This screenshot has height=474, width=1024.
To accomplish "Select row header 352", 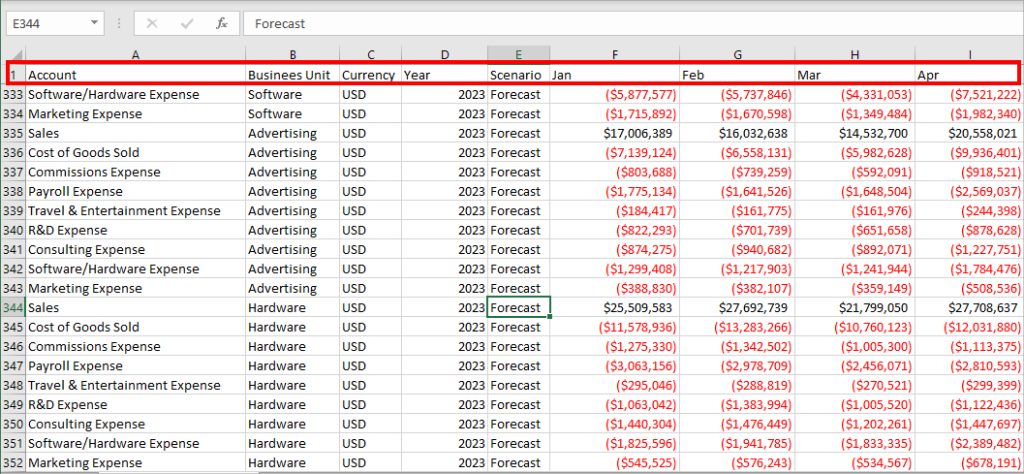I will pos(13,463).
